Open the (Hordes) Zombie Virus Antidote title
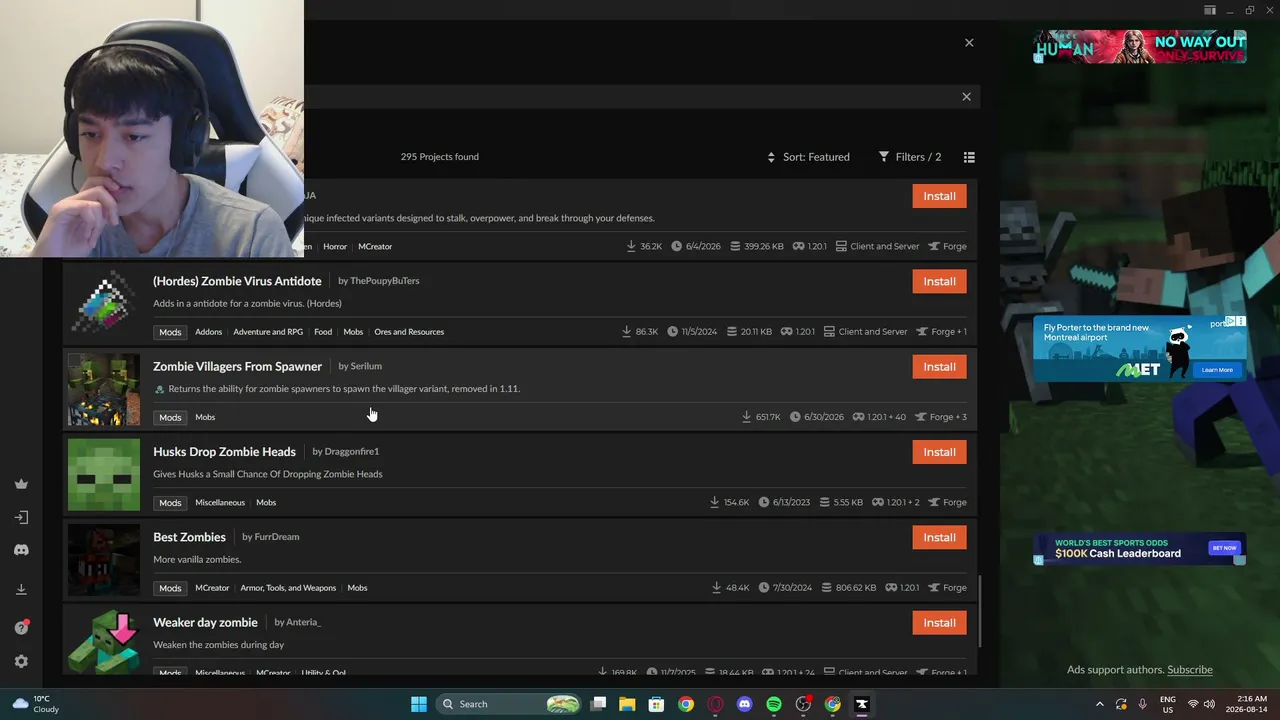The width and height of the screenshot is (1280, 720). (x=237, y=281)
